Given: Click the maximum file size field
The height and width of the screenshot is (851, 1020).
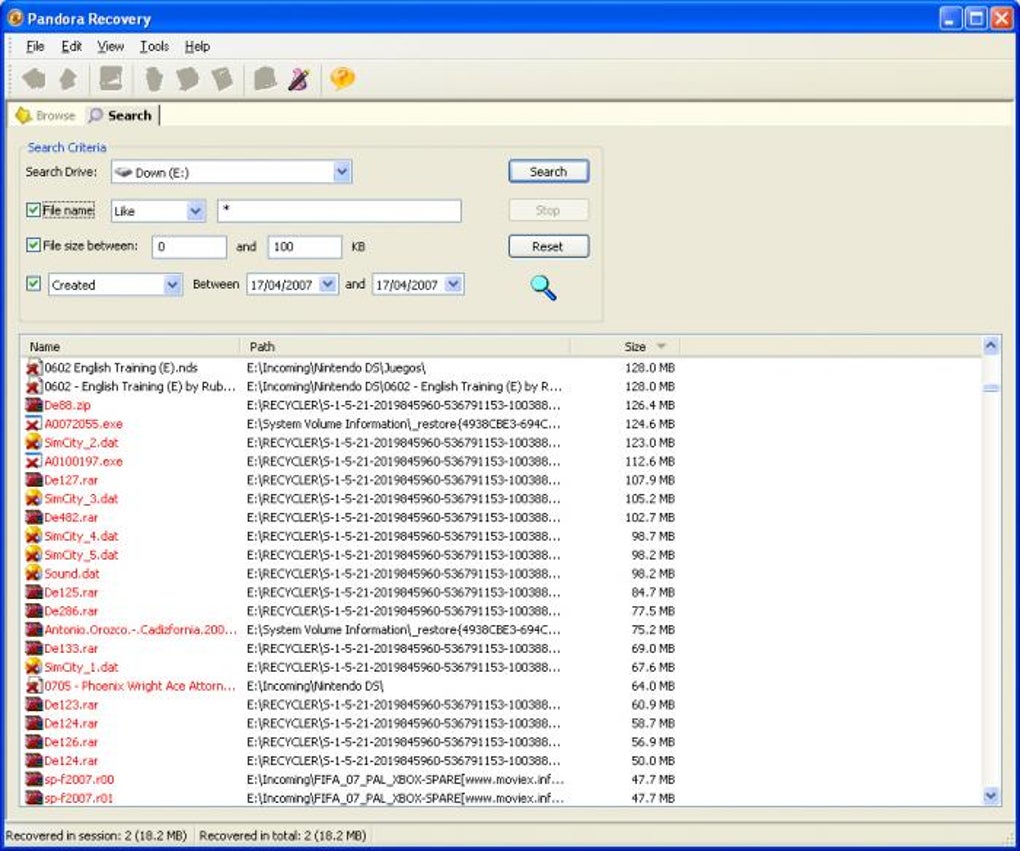Looking at the screenshot, I should (304, 247).
